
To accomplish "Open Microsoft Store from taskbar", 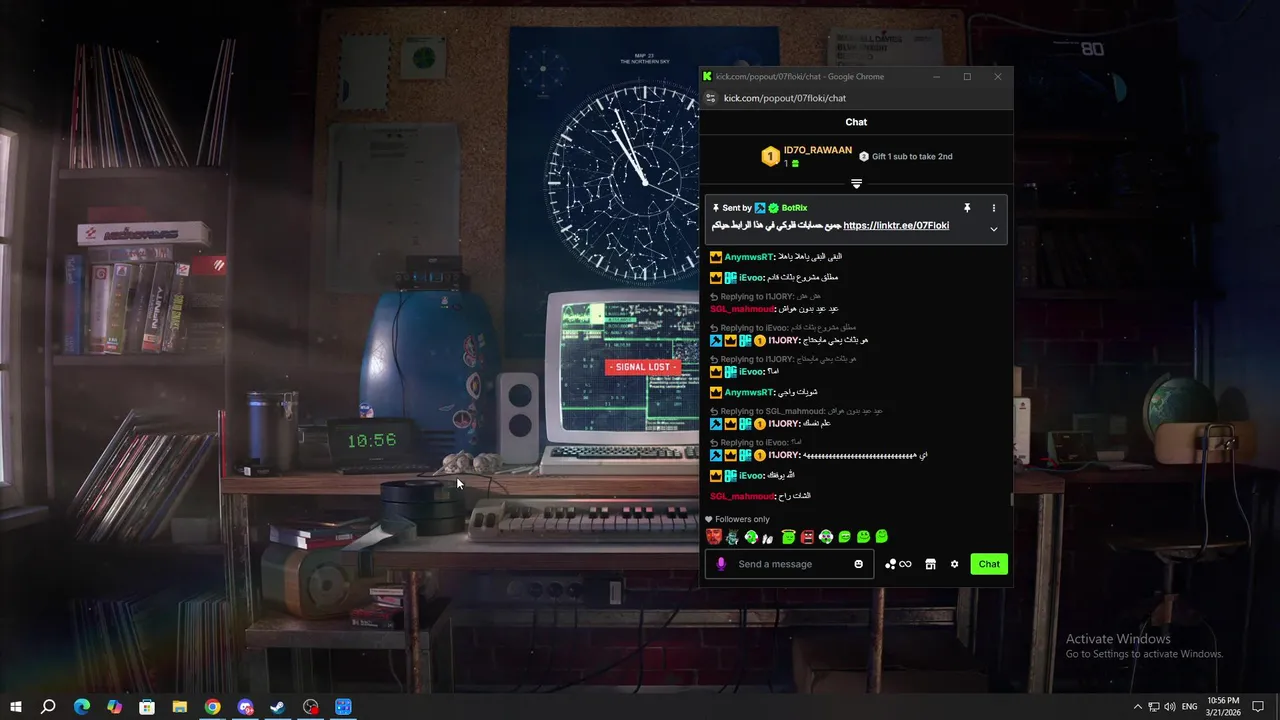I will (x=147, y=707).
